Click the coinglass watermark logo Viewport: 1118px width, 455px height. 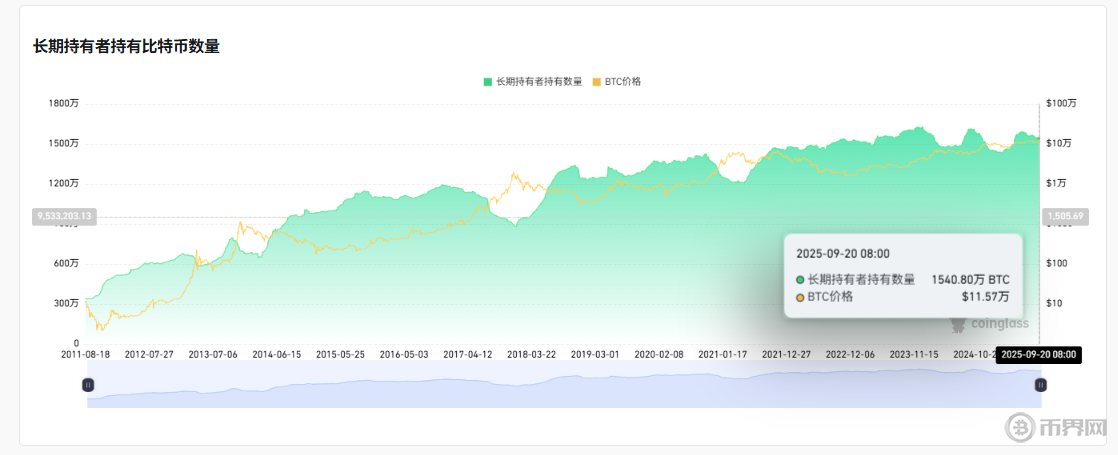click(x=986, y=324)
